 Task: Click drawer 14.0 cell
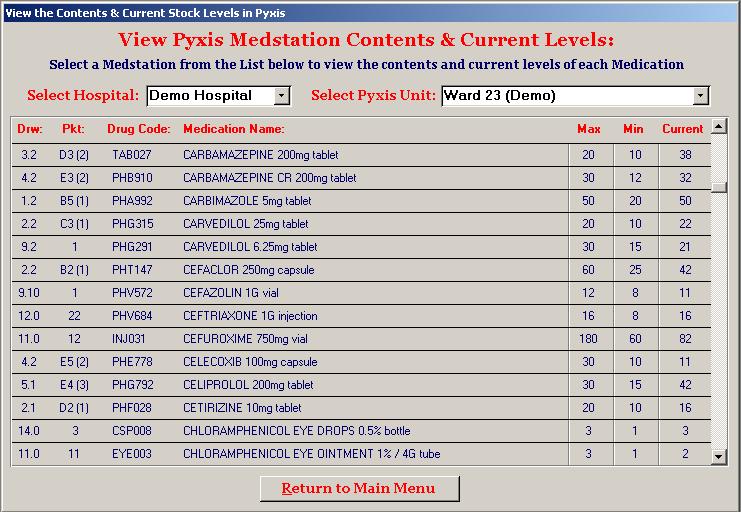29,431
